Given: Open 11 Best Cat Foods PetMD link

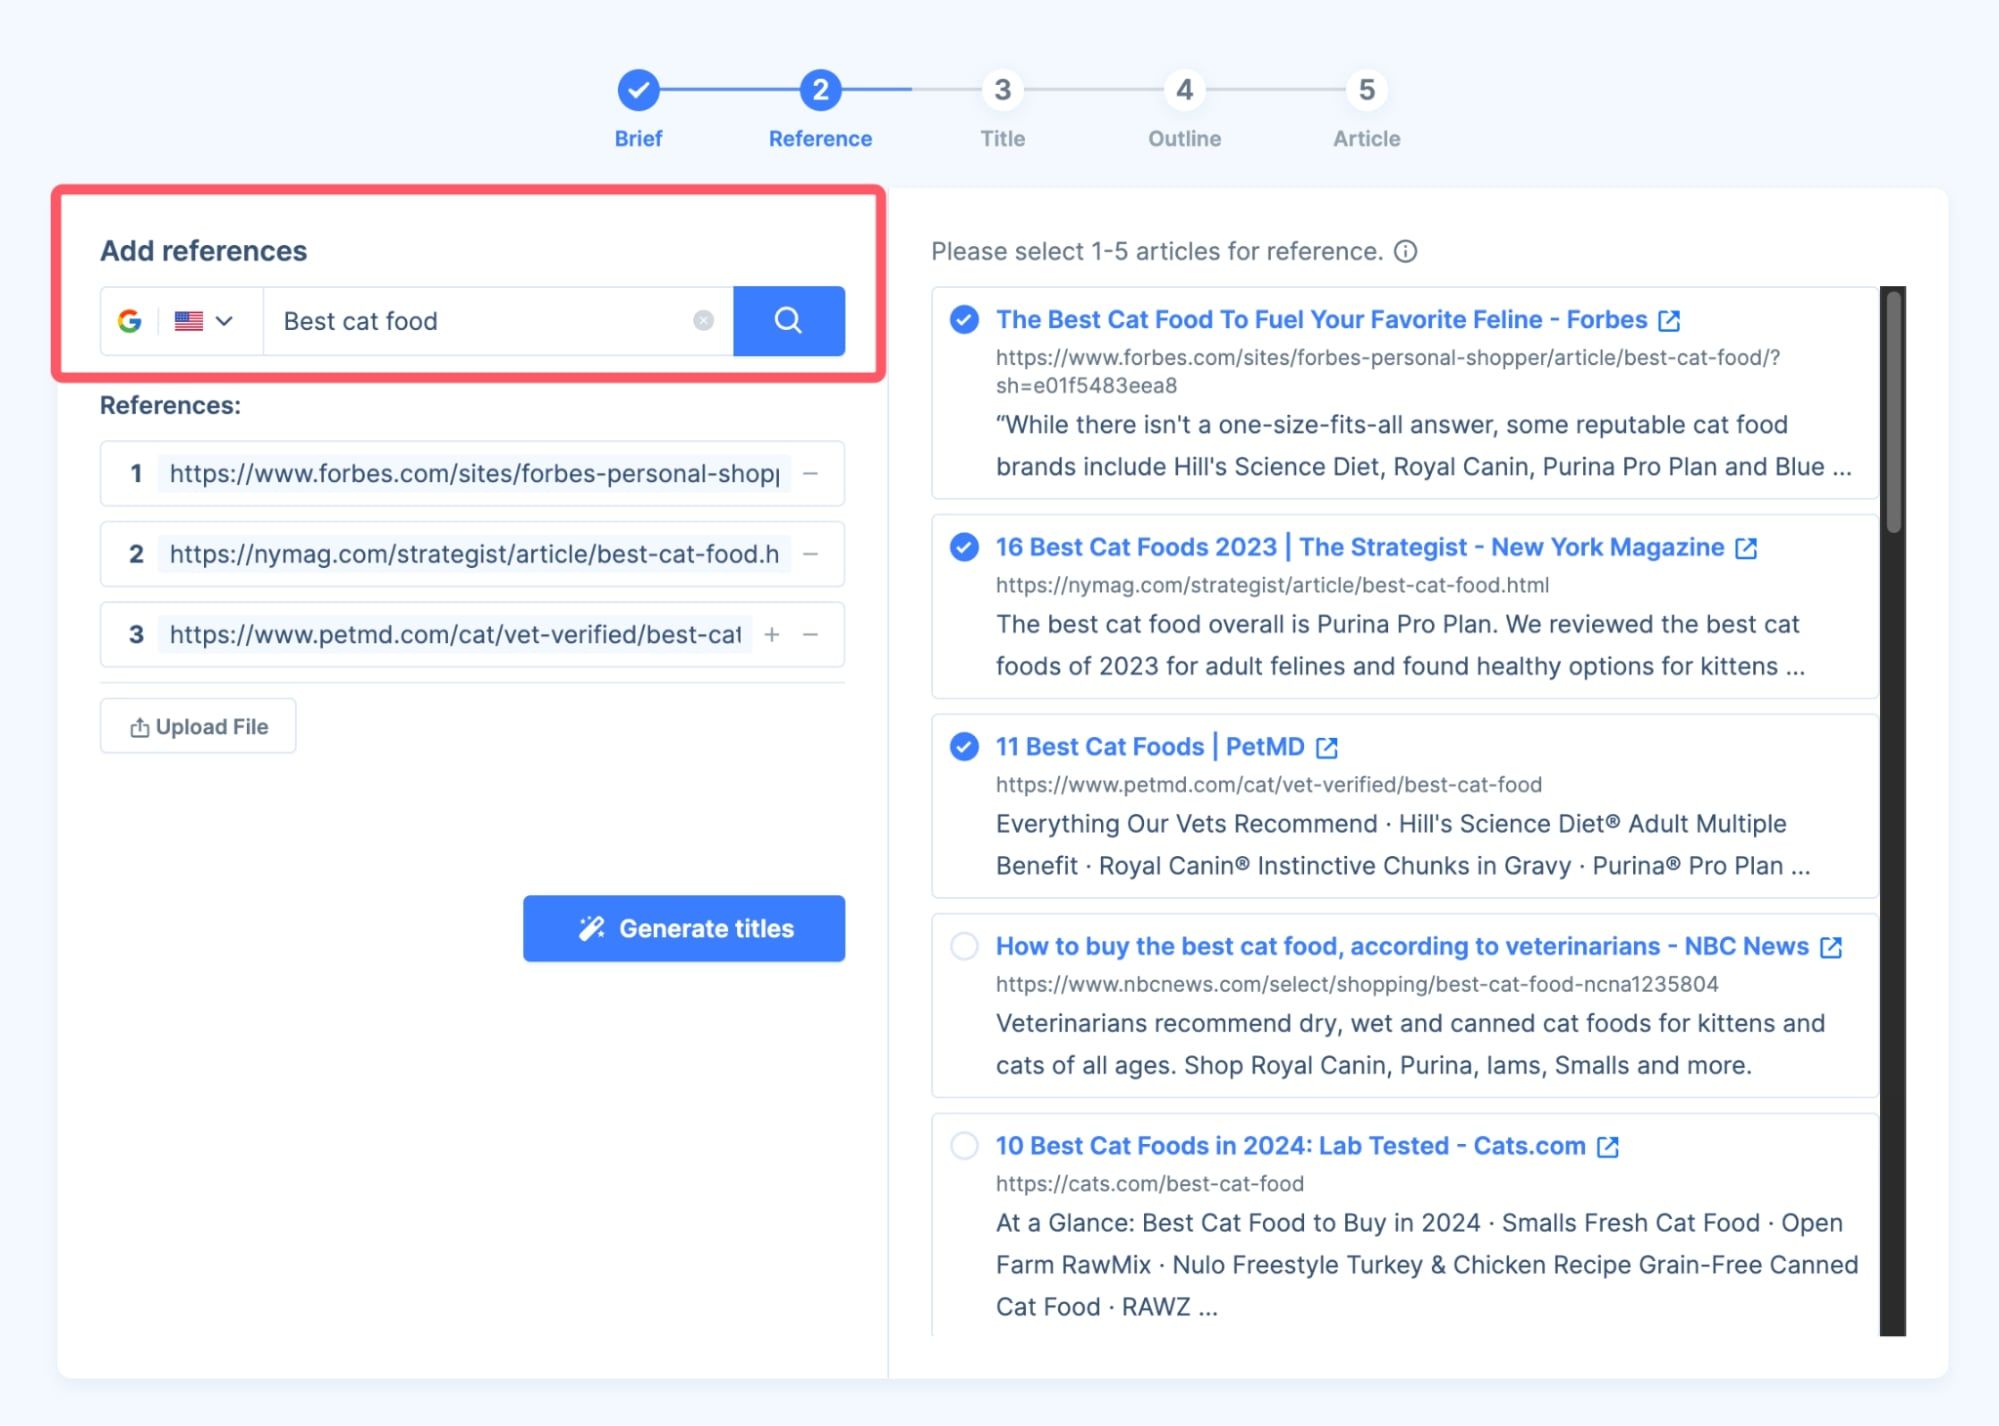Looking at the screenshot, I should click(1150, 747).
